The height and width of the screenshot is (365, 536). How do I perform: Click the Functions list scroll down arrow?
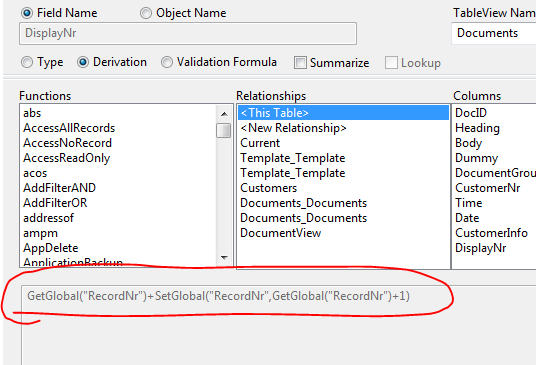224,257
